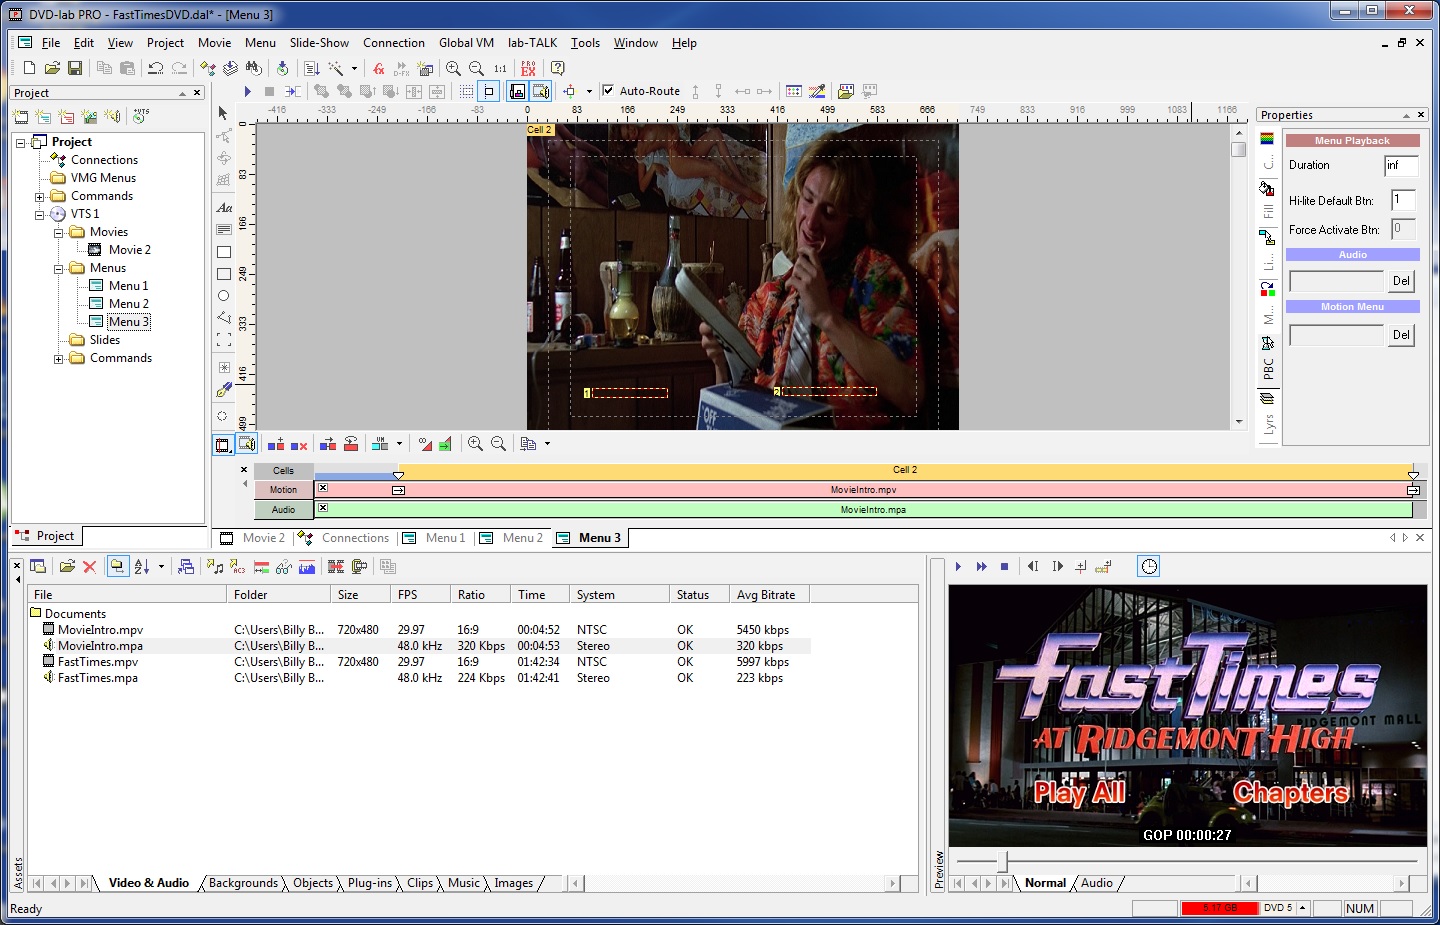1440x925 pixels.
Task: Click the binoculars find icon
Action: click(x=254, y=68)
